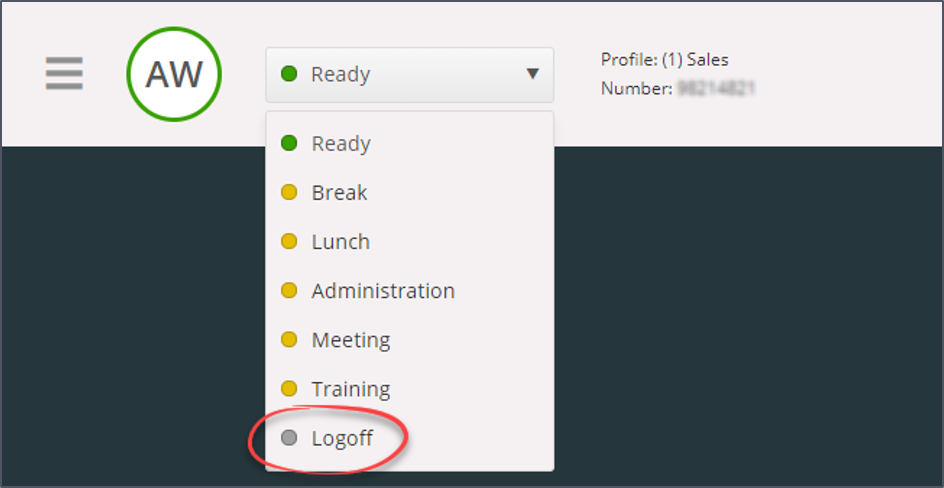Click the yellow dot beside Administration
This screenshot has height=488, width=944.
[x=289, y=291]
